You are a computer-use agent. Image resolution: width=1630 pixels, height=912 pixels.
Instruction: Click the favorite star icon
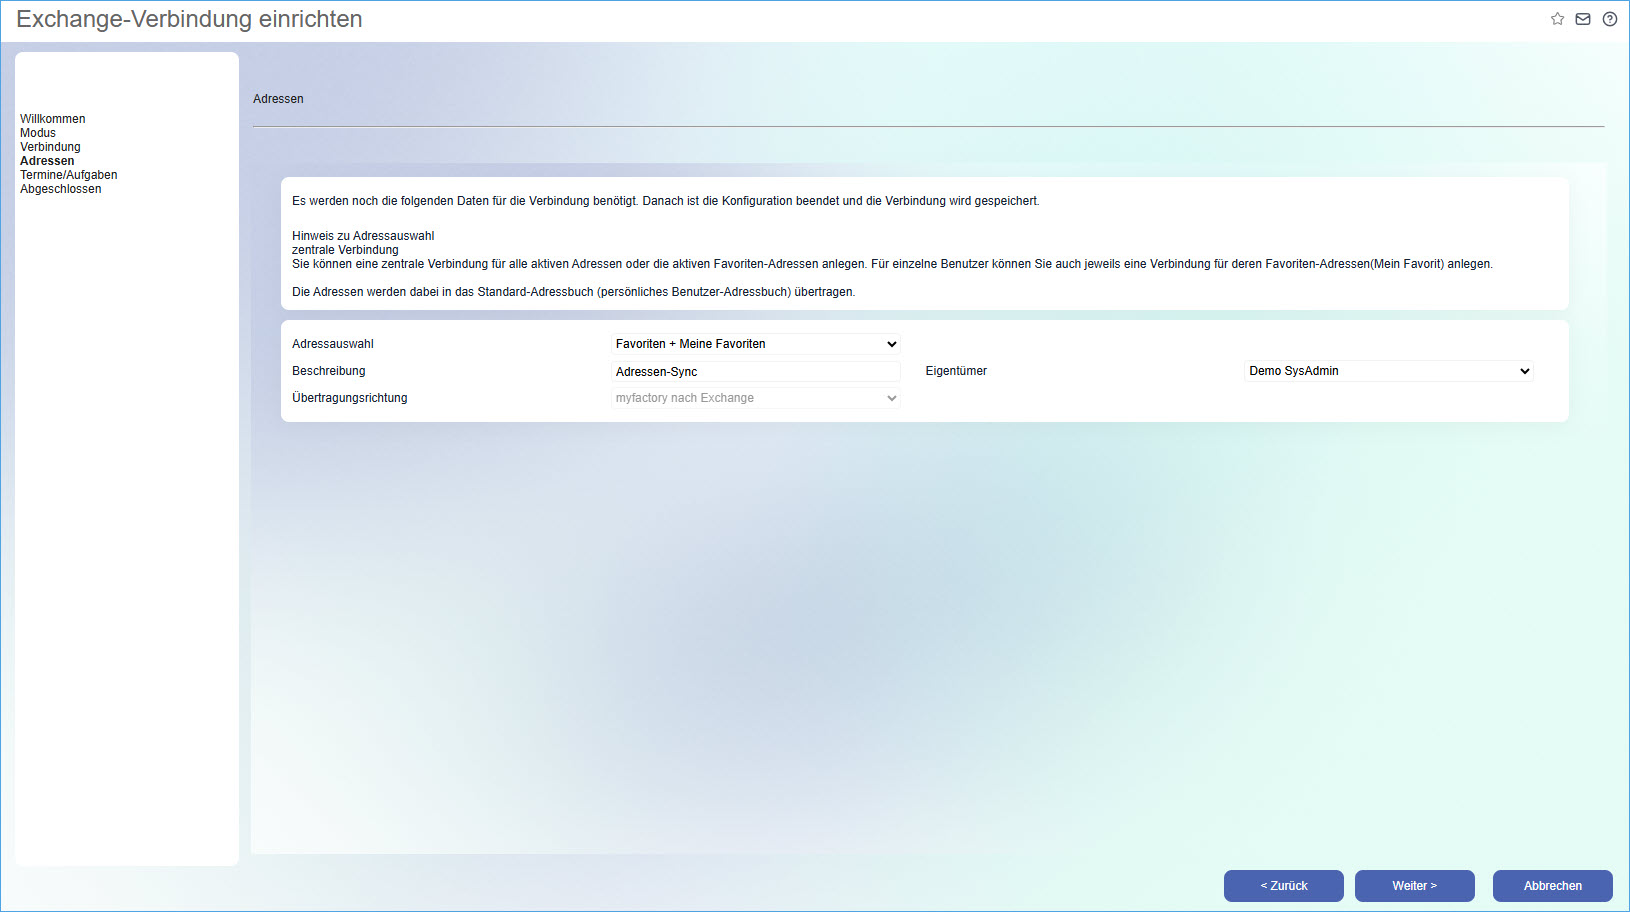(x=1557, y=19)
